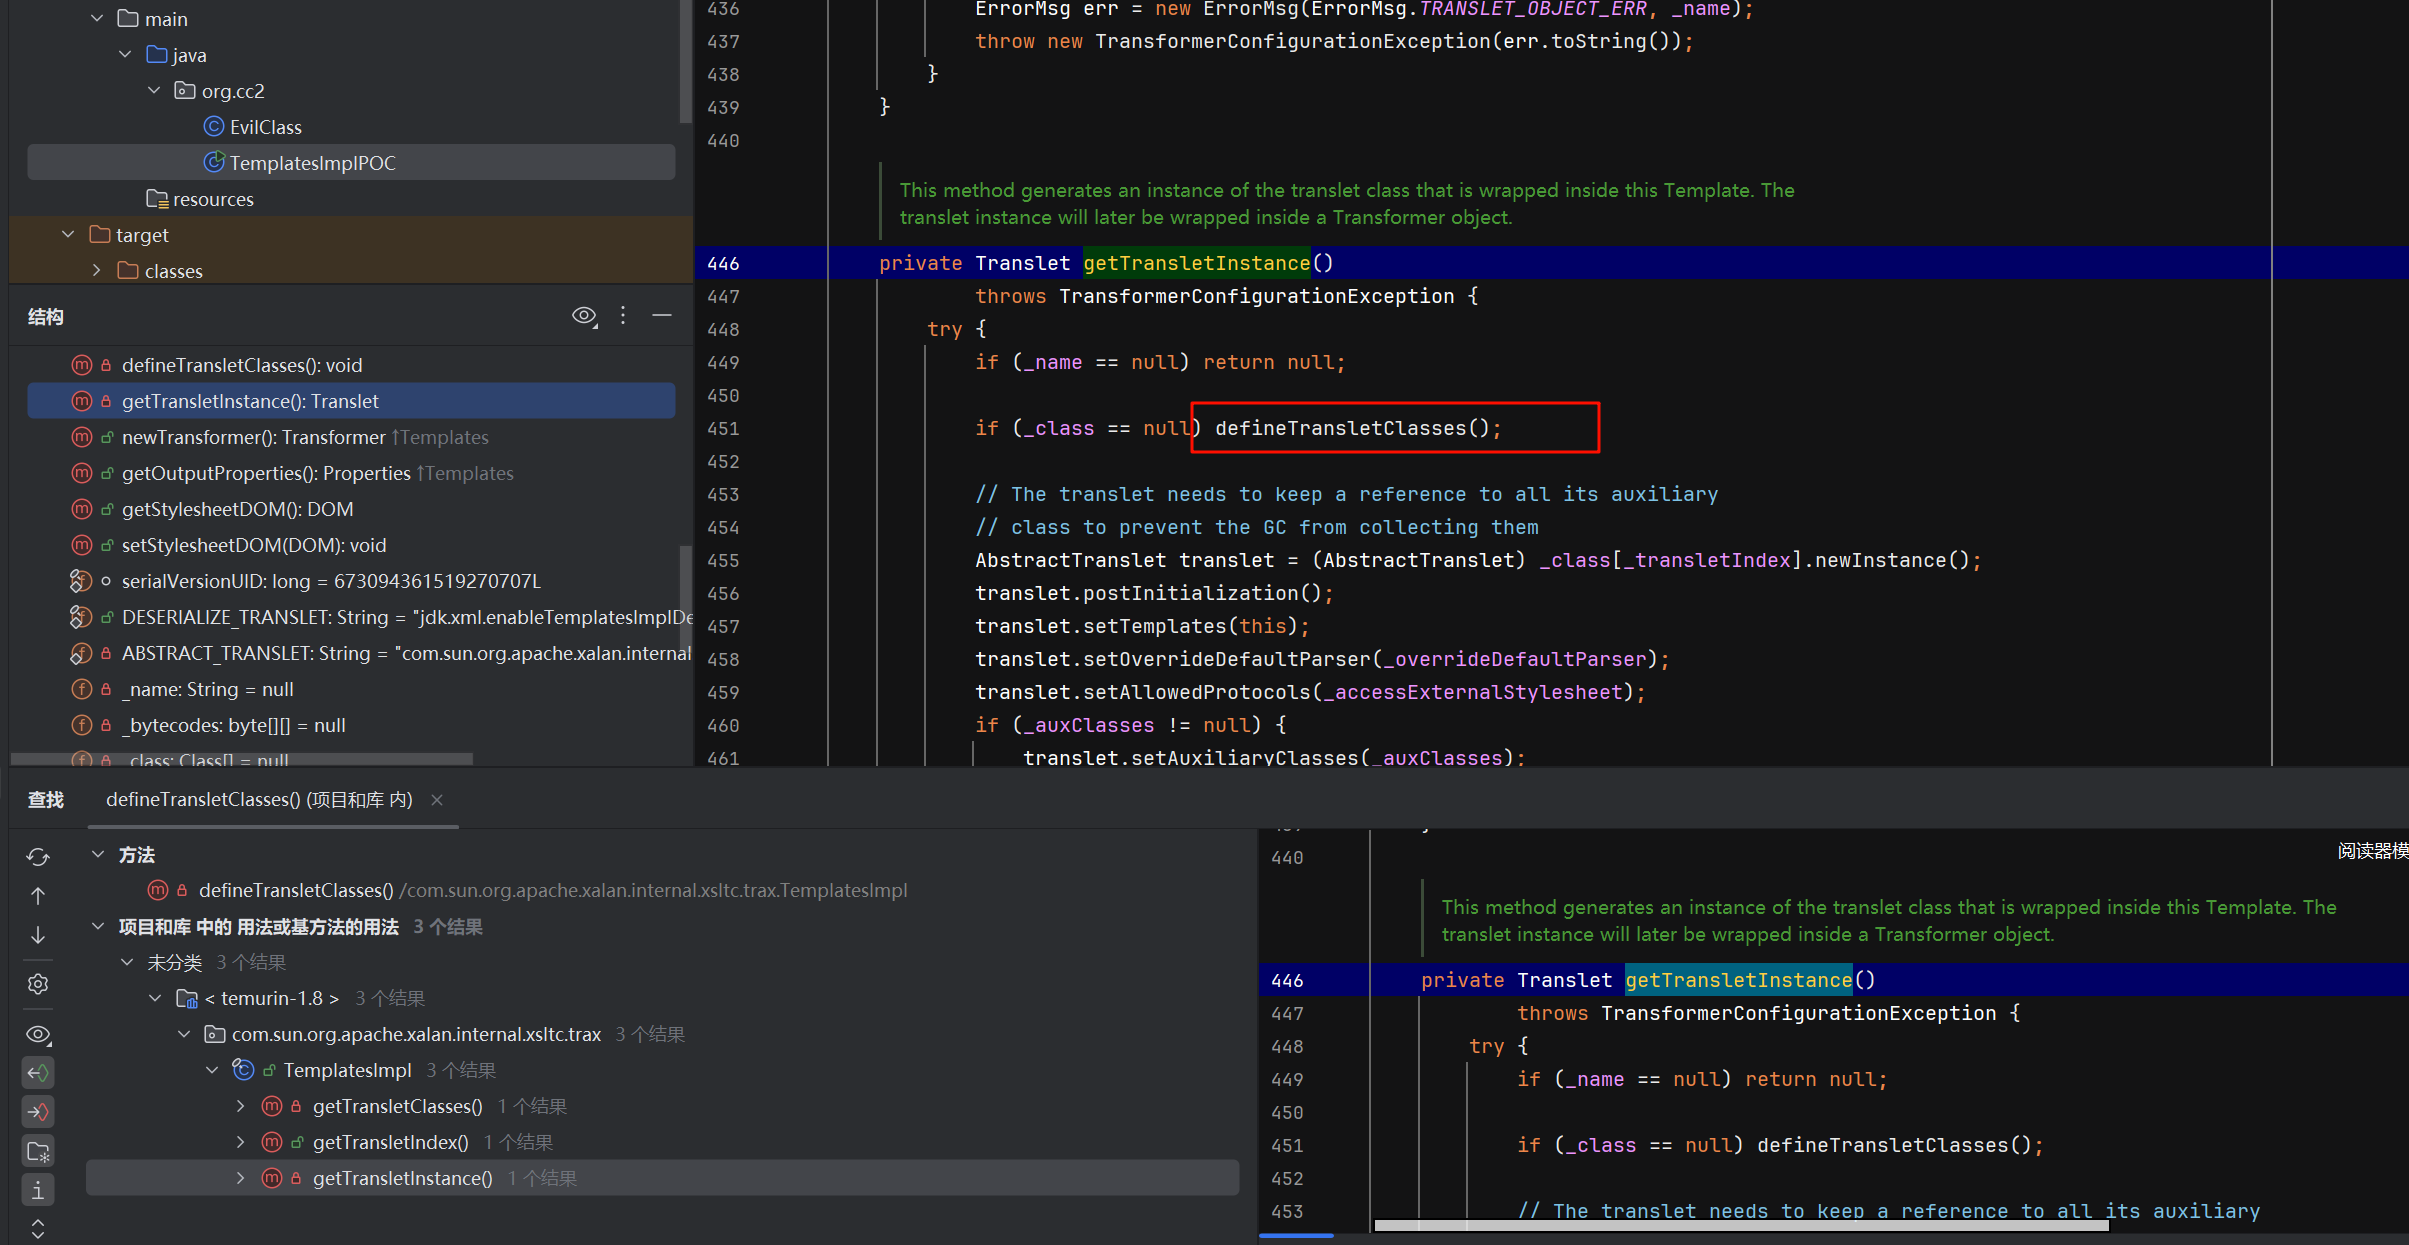Select setStylesheetDOM(DOM): void in Structure
2409x1245 pixels.
tap(254, 545)
